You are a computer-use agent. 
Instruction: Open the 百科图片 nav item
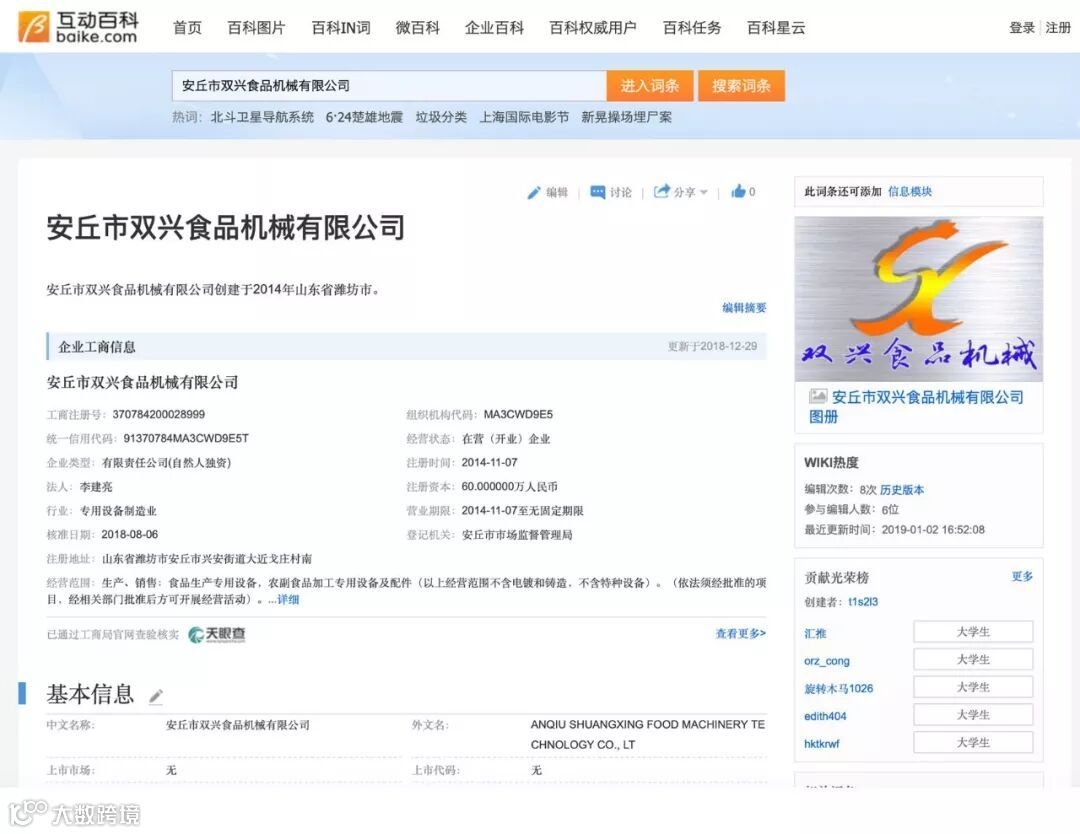256,28
